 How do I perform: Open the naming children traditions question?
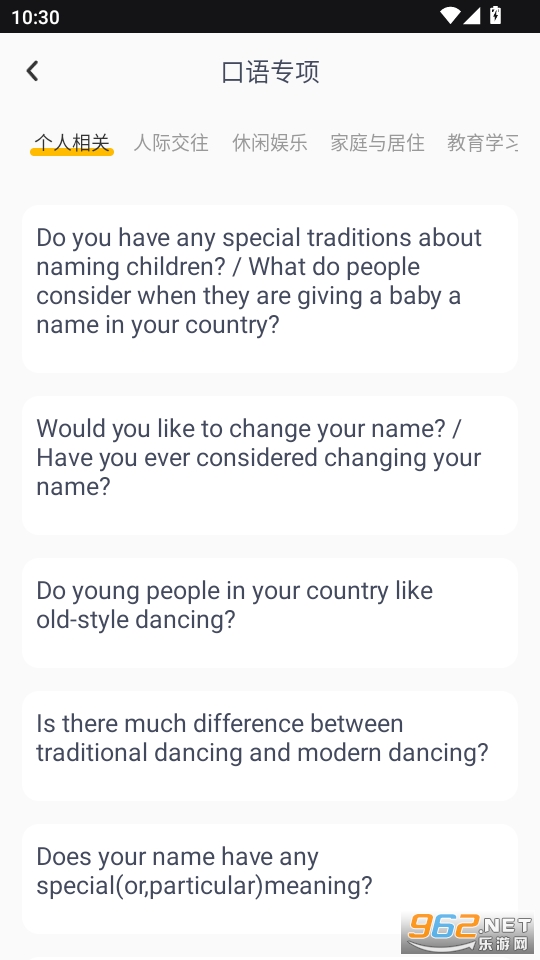[x=270, y=289]
